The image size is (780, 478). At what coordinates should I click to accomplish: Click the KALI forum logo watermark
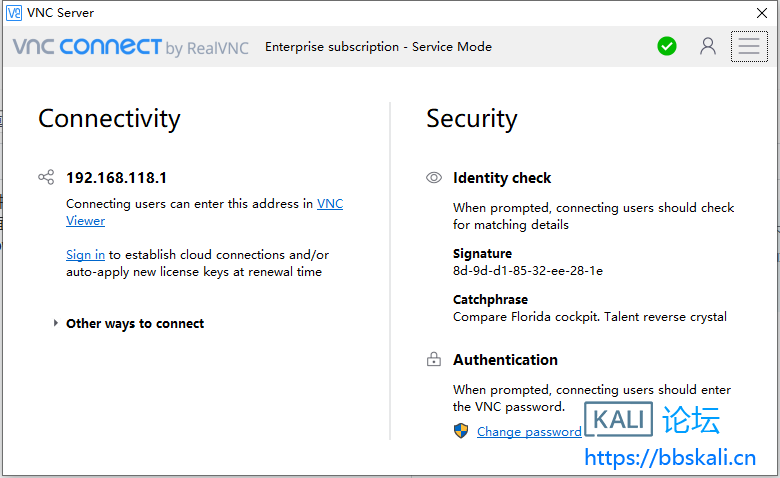(651, 420)
